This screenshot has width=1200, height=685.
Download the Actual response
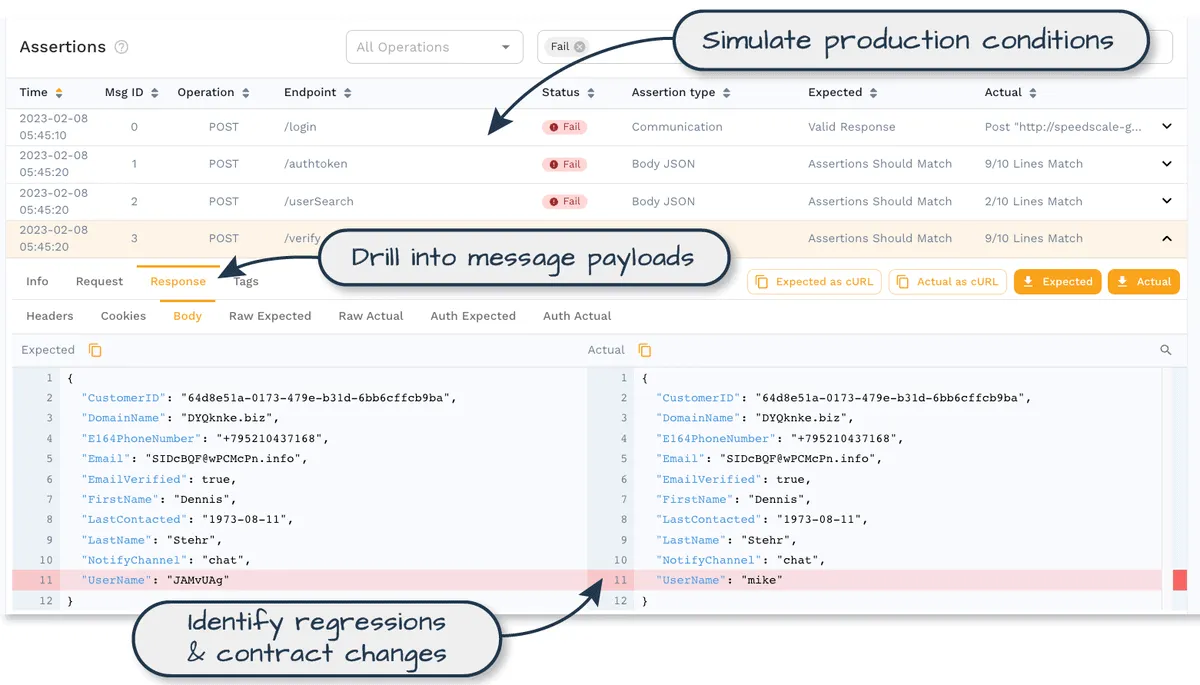tap(1143, 282)
